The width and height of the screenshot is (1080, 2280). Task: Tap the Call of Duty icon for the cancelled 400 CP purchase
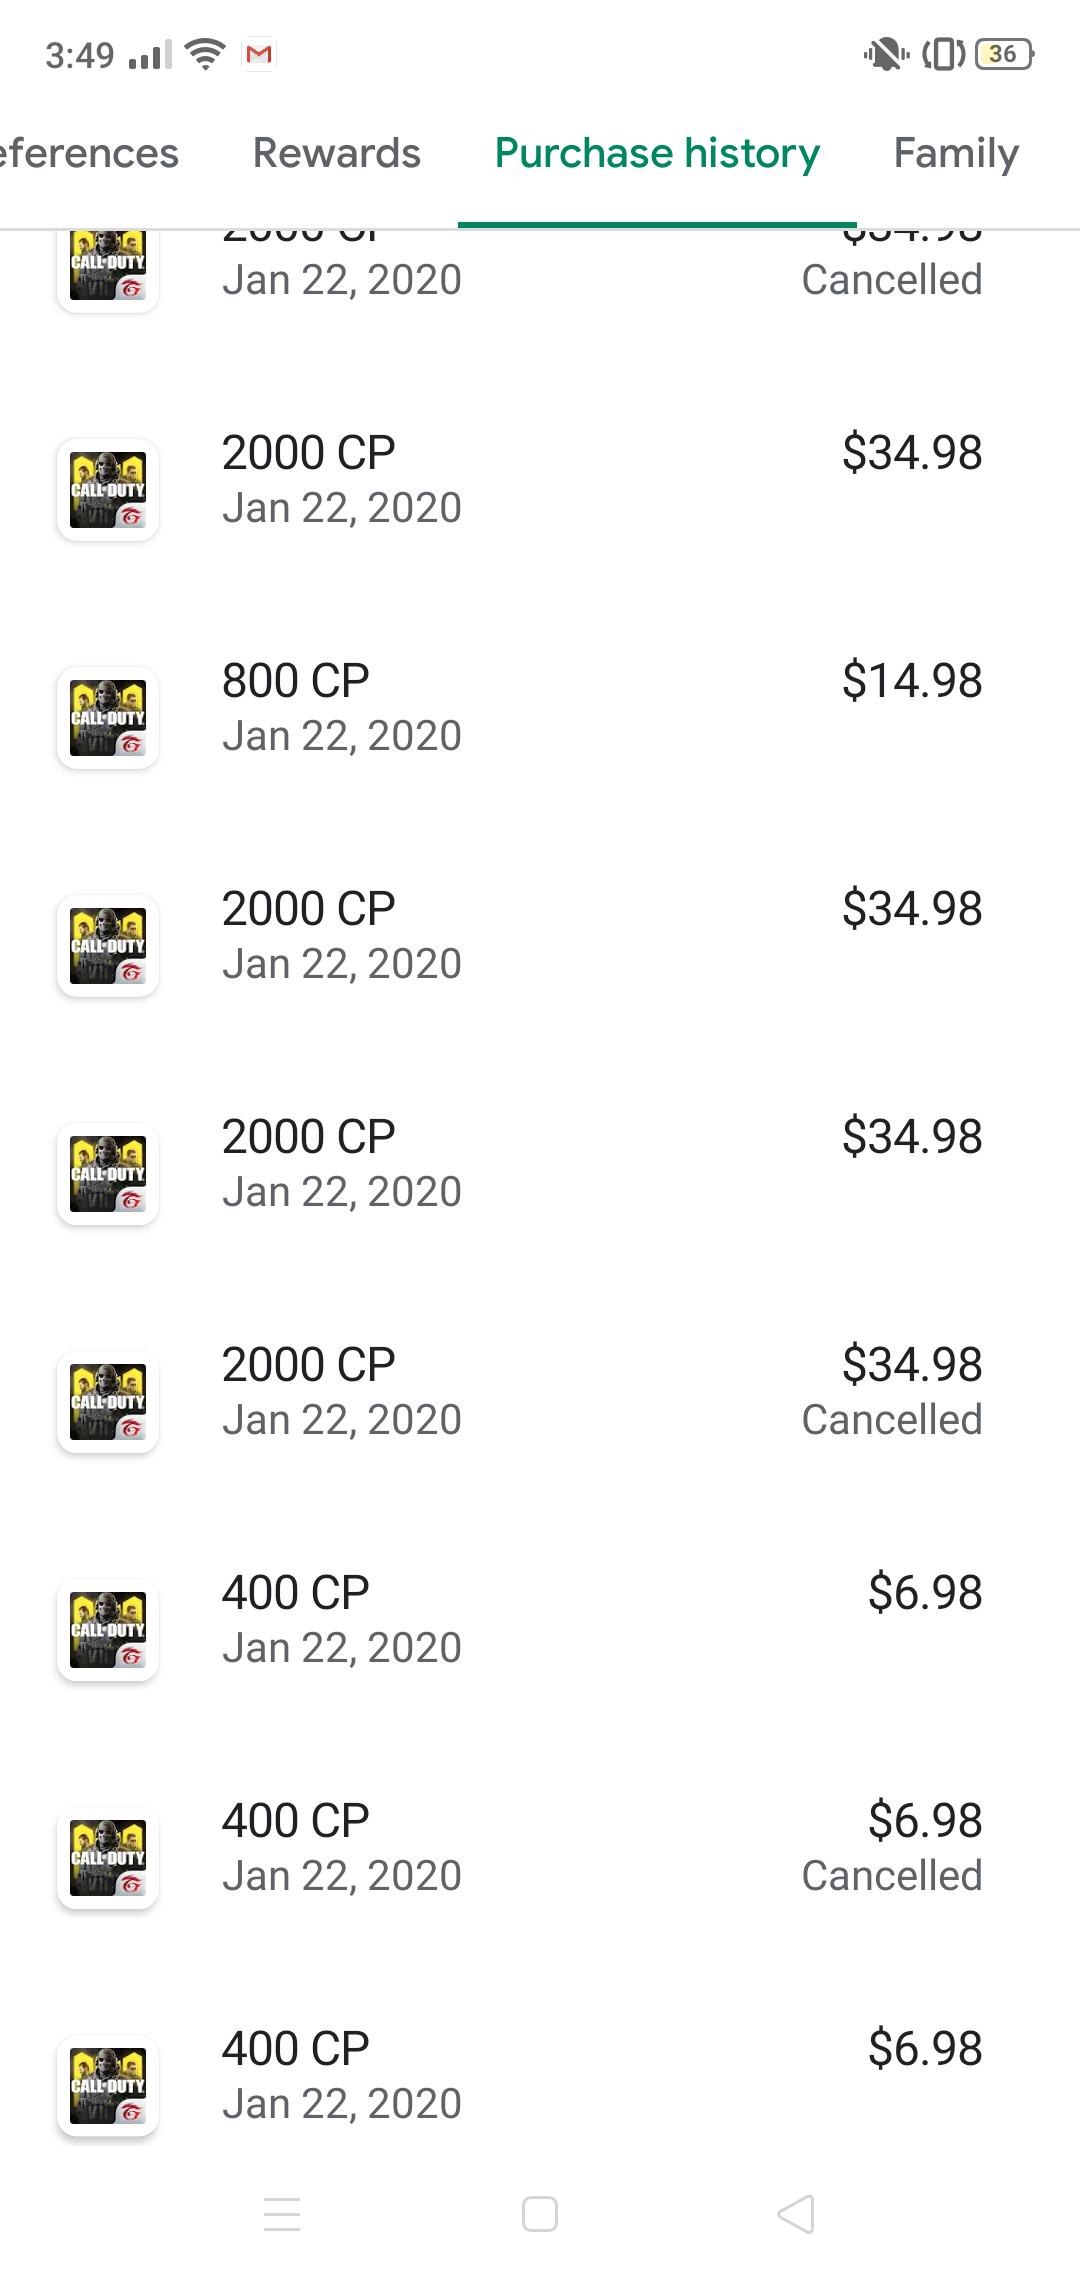(x=108, y=1858)
